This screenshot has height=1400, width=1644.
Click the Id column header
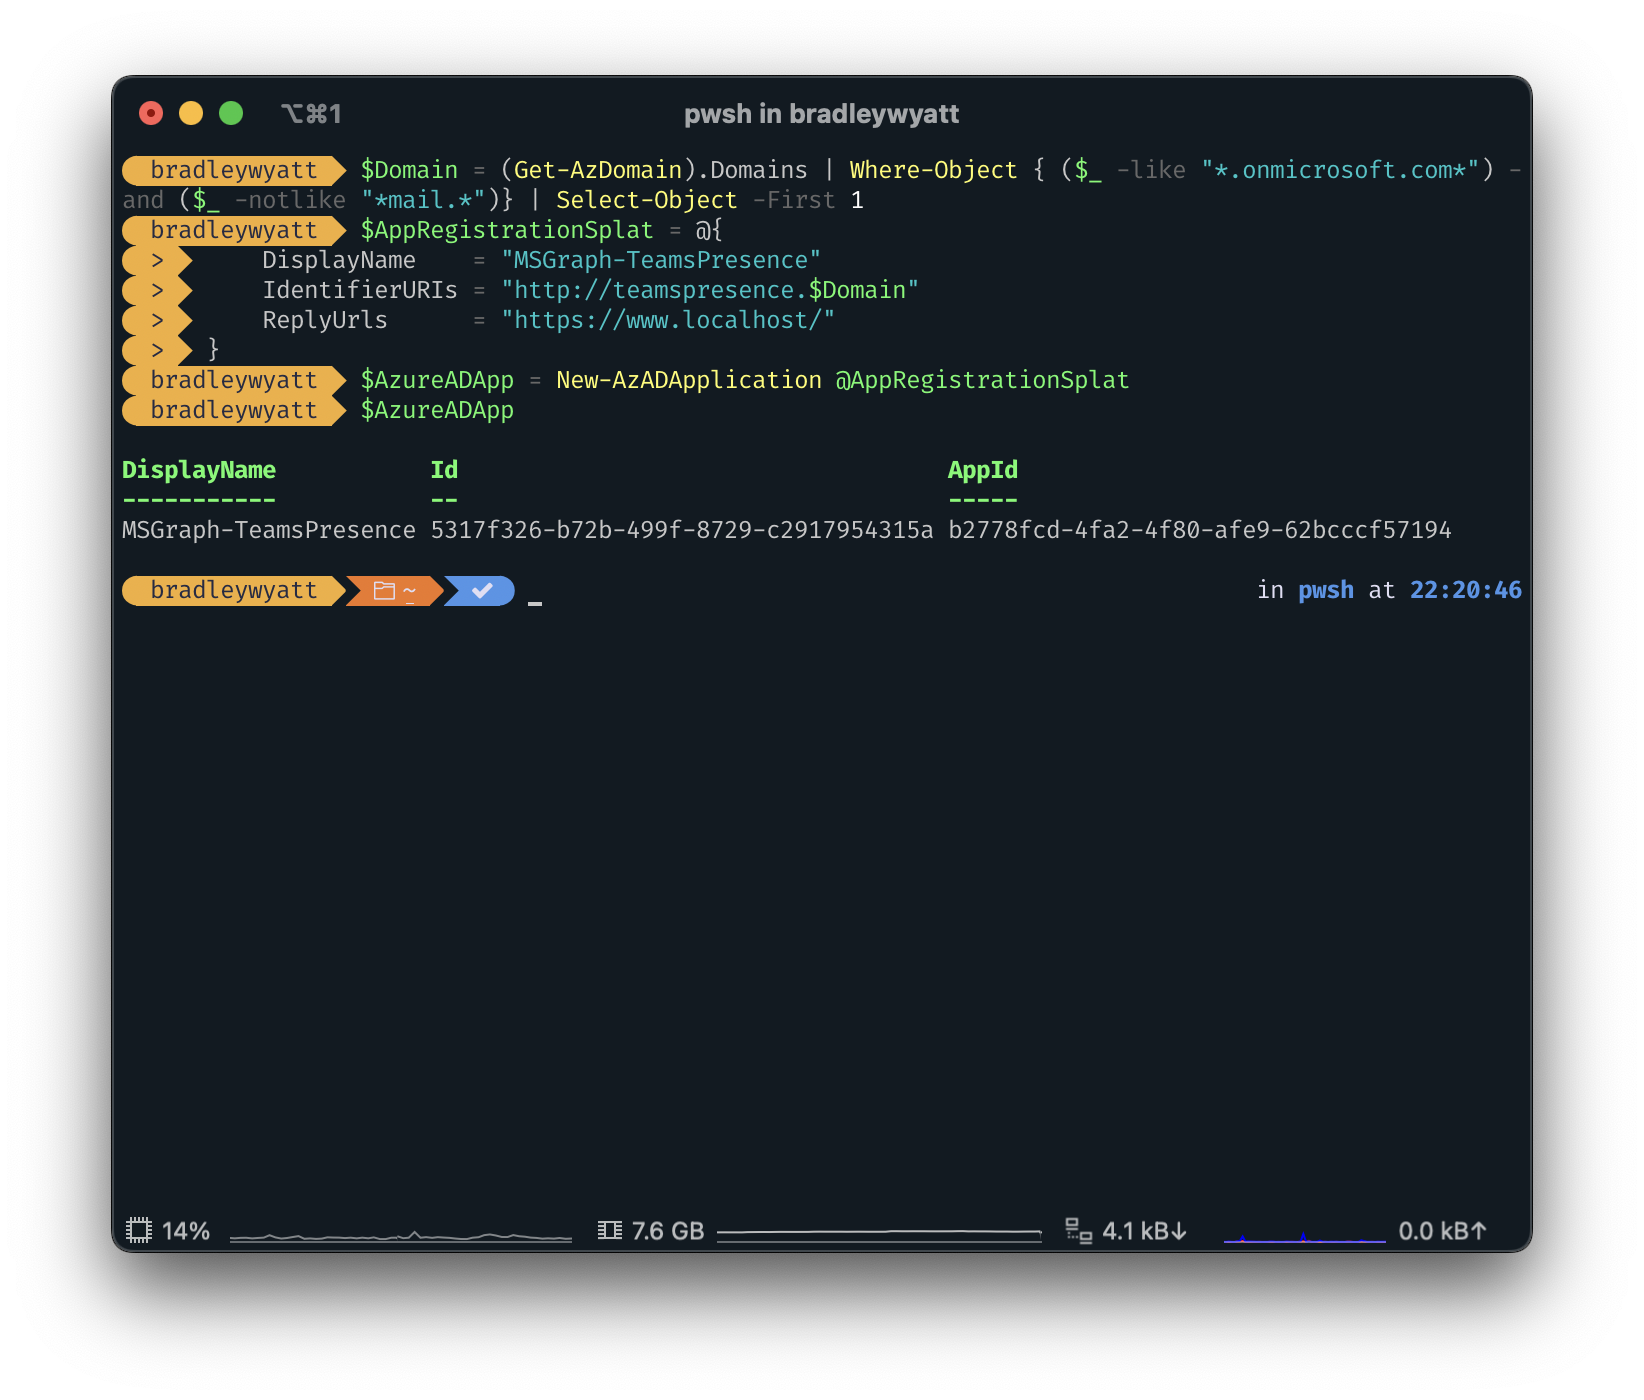pyautogui.click(x=444, y=470)
